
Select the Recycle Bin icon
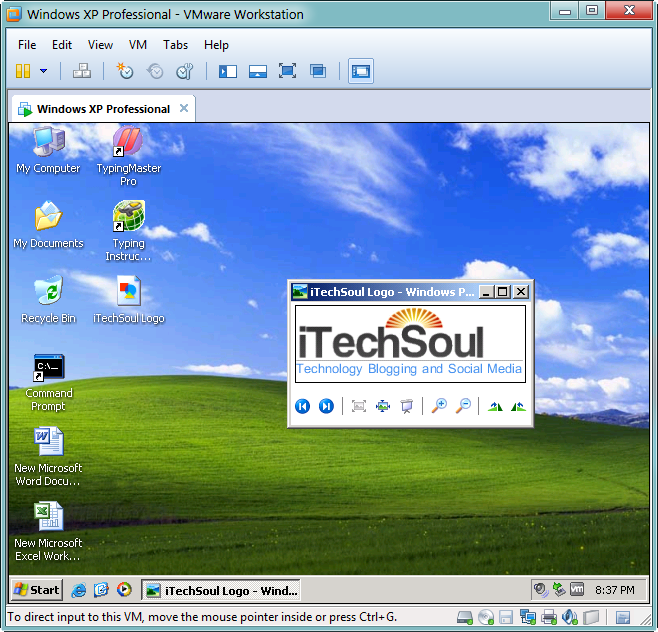pos(48,300)
